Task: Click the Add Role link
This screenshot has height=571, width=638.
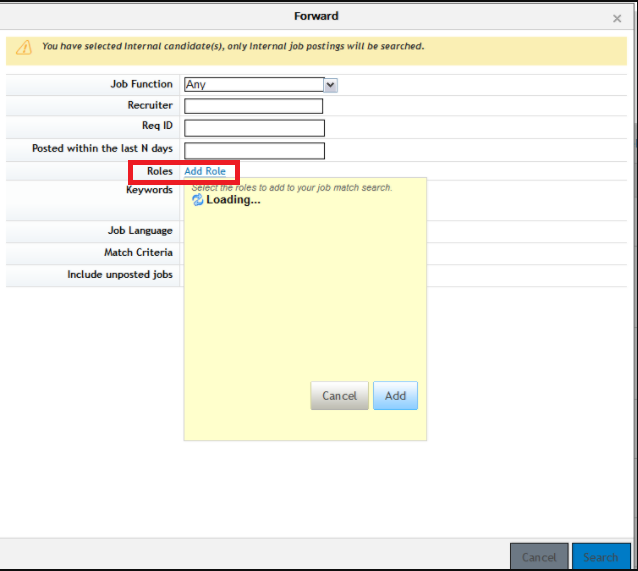Action: point(205,171)
